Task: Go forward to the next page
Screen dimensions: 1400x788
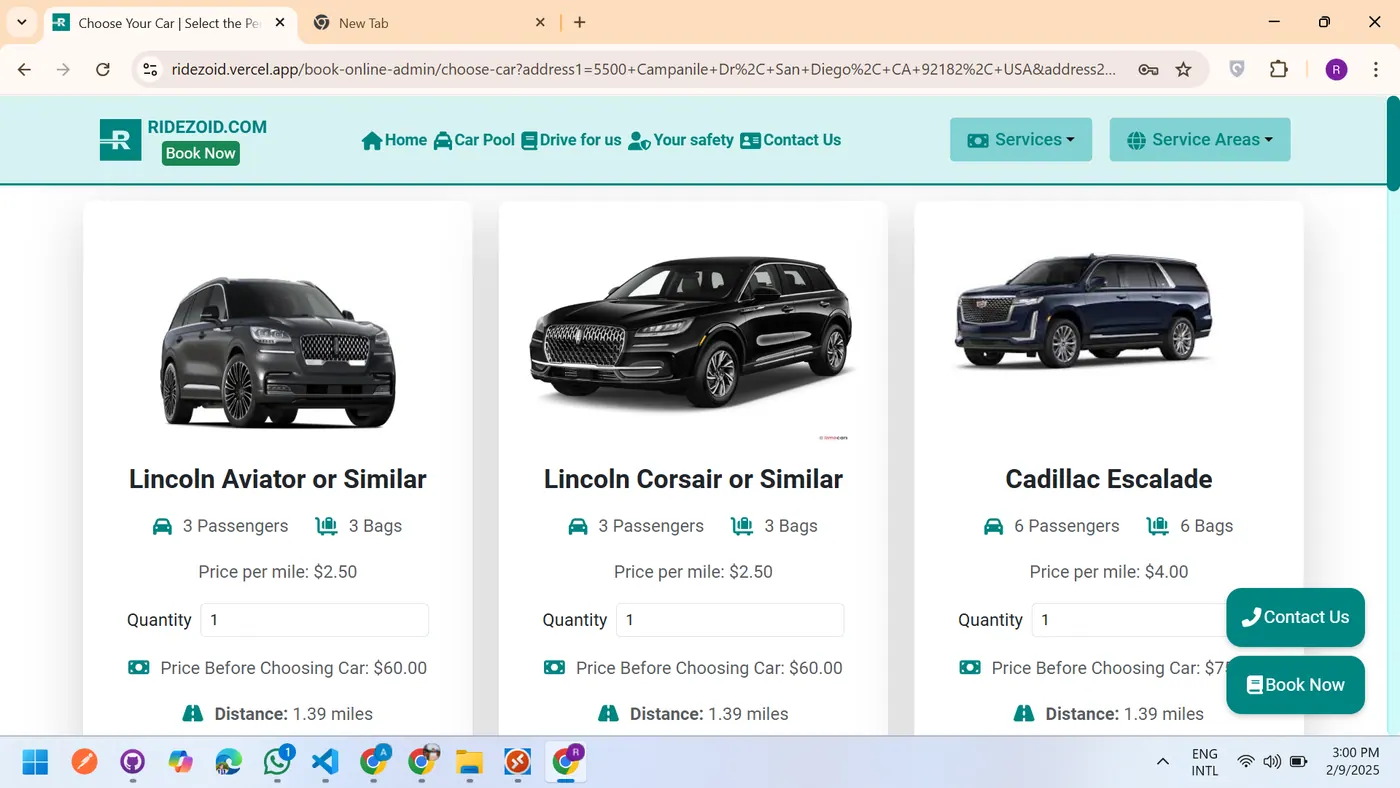Action: [x=63, y=69]
